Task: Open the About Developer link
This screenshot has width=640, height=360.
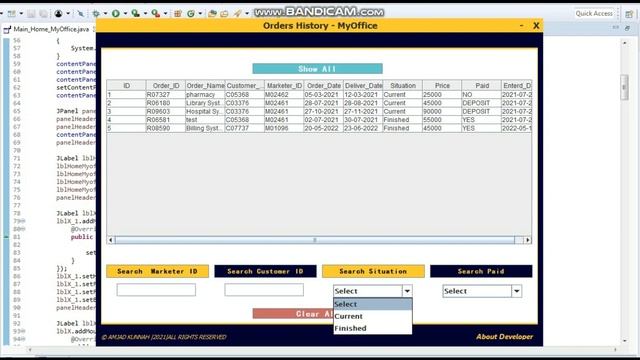Action: coord(504,336)
